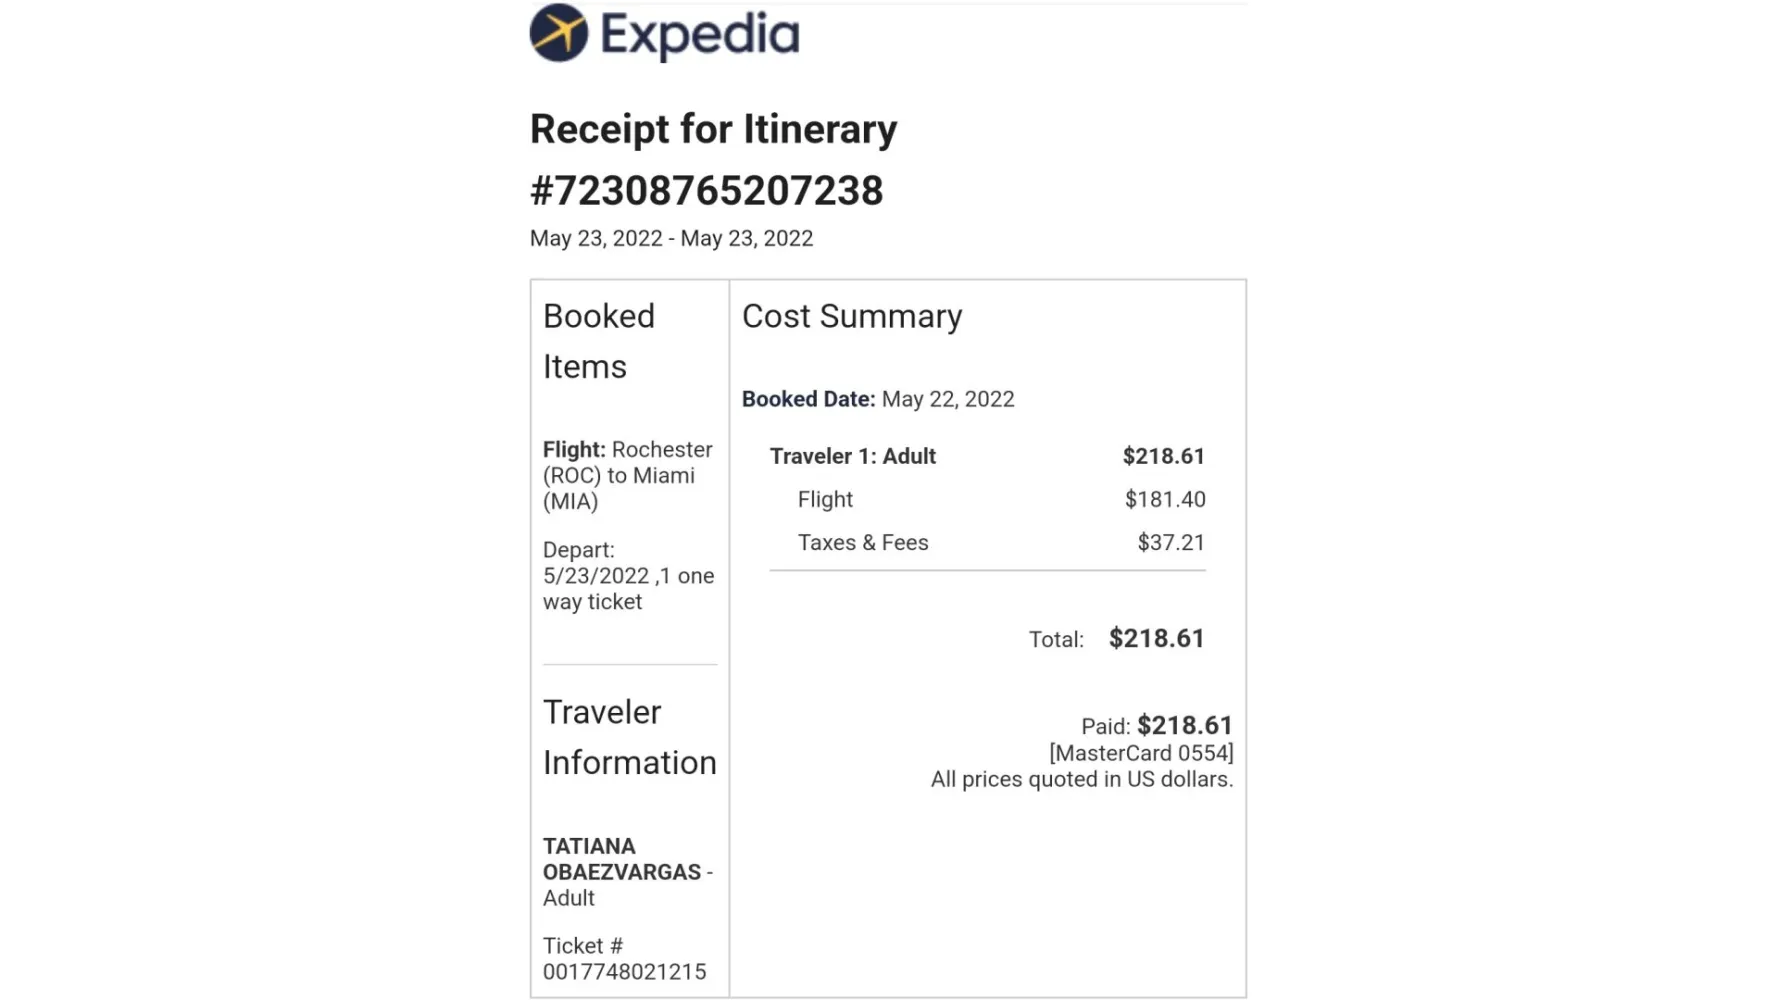Image resolution: width=1778 pixels, height=1000 pixels.
Task: Click "All prices quoted in US dollars" note
Action: 1081,780
